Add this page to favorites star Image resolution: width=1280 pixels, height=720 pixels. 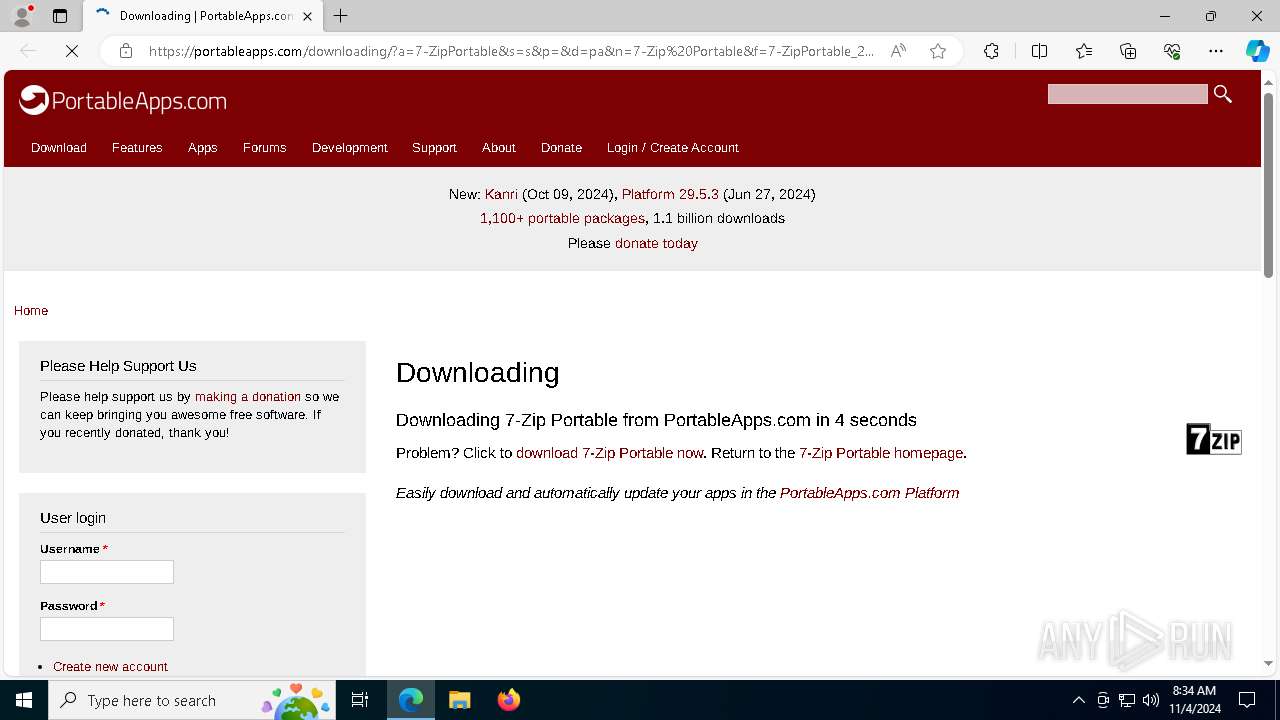(938, 51)
